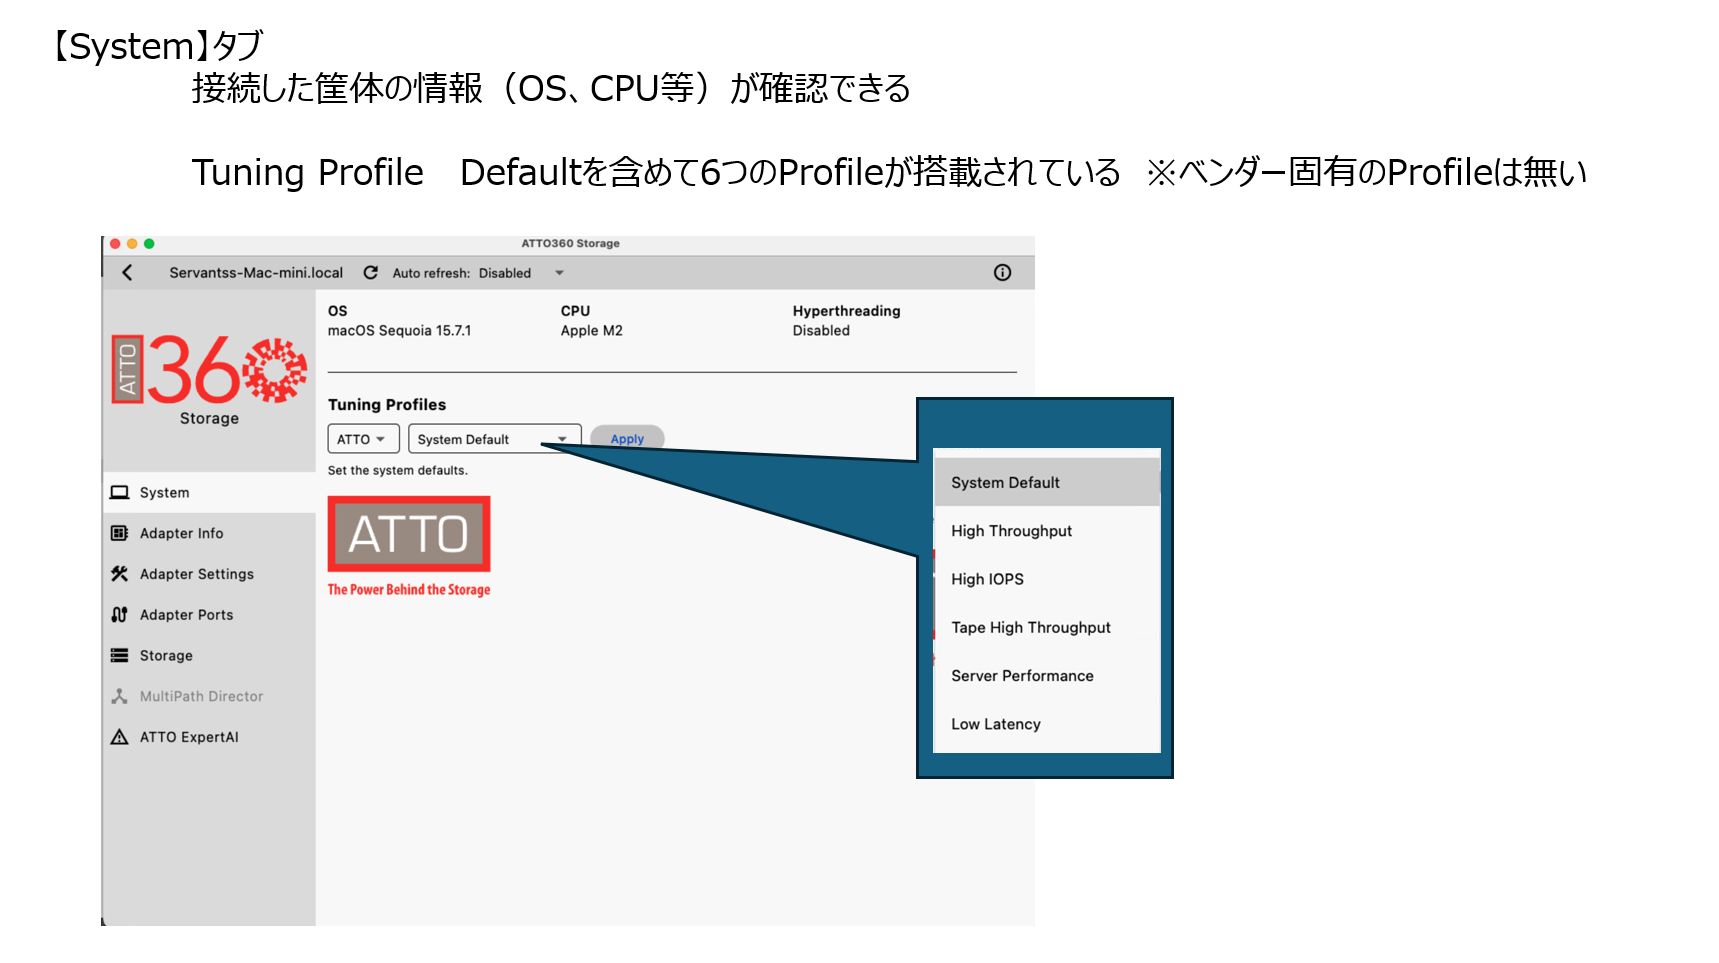Screen dimensions: 1719x963
Task: Click the ATTO logo image
Action: 409,535
